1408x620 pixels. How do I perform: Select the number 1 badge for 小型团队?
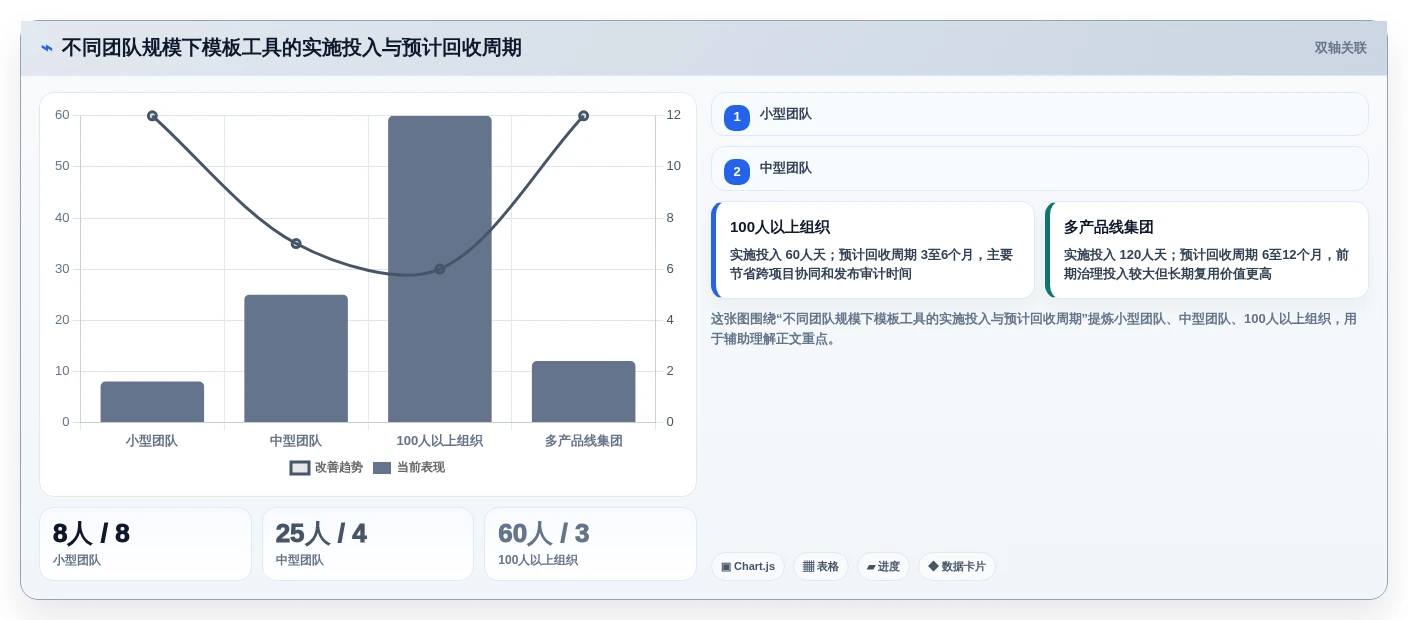pos(737,118)
